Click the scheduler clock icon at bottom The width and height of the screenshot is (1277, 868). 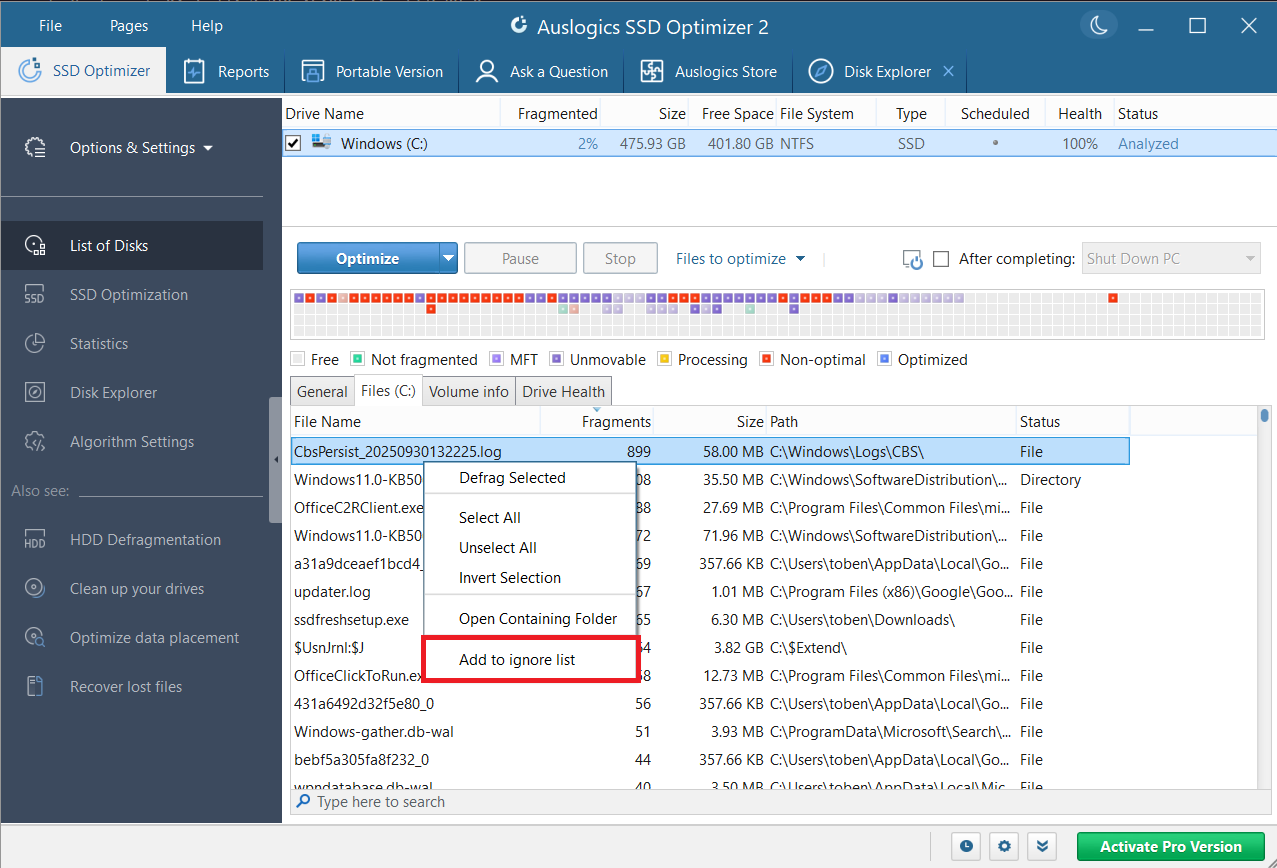(x=966, y=846)
